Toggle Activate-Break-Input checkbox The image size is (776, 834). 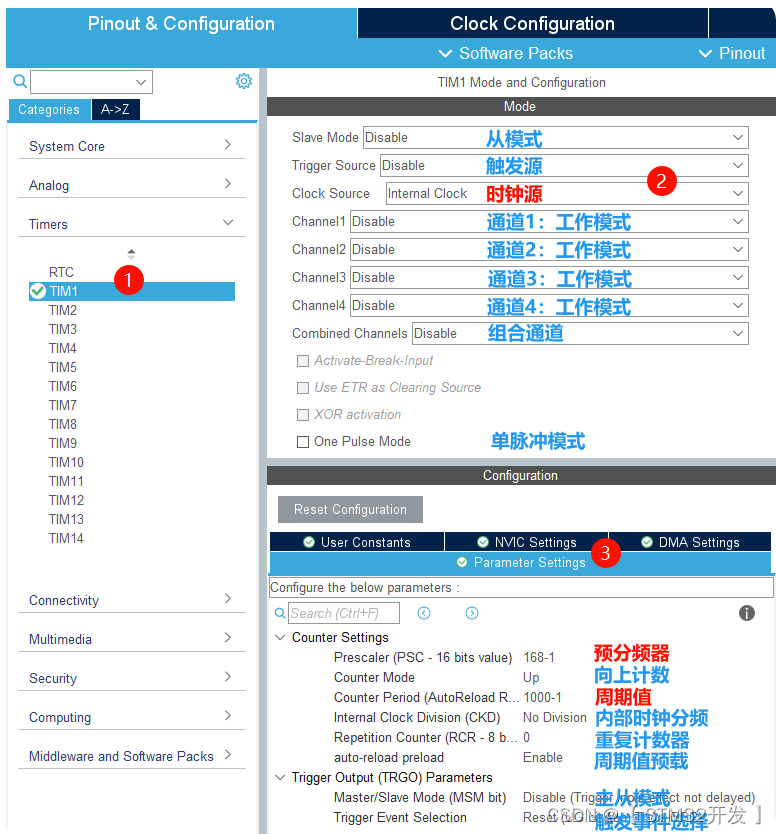tap(303, 361)
